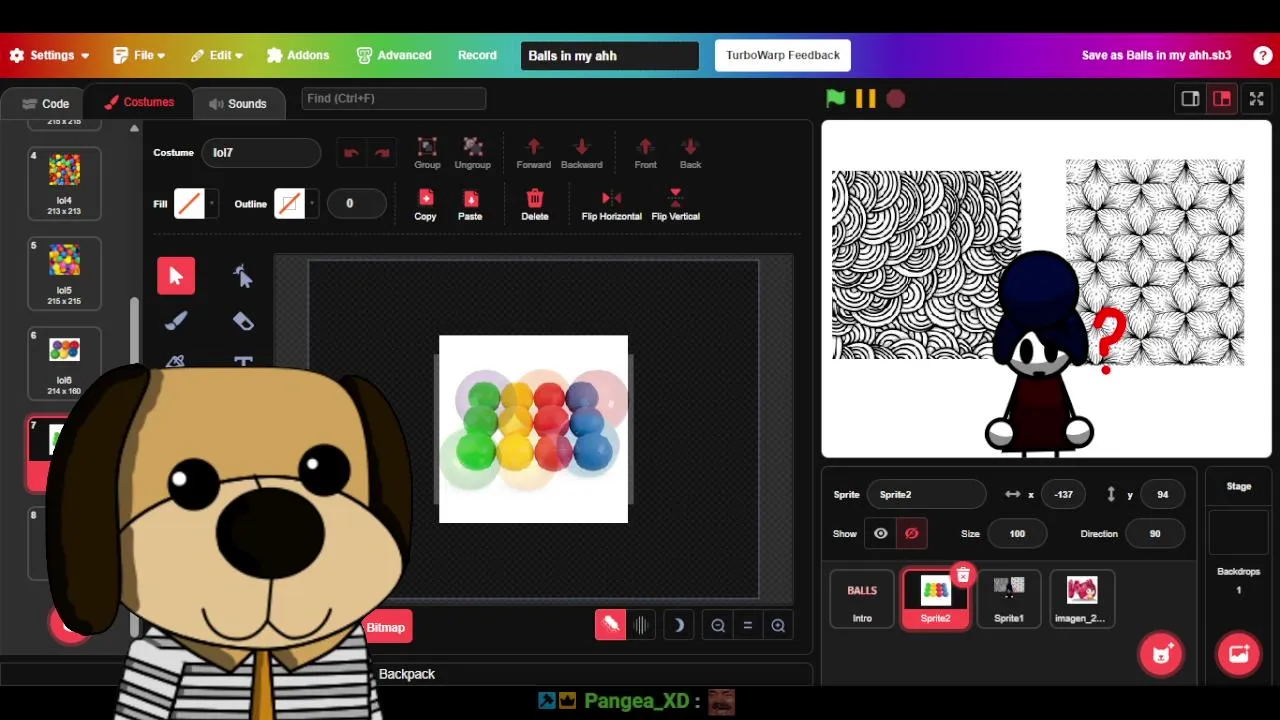
Task: Click the outline width field
Action: (357, 204)
